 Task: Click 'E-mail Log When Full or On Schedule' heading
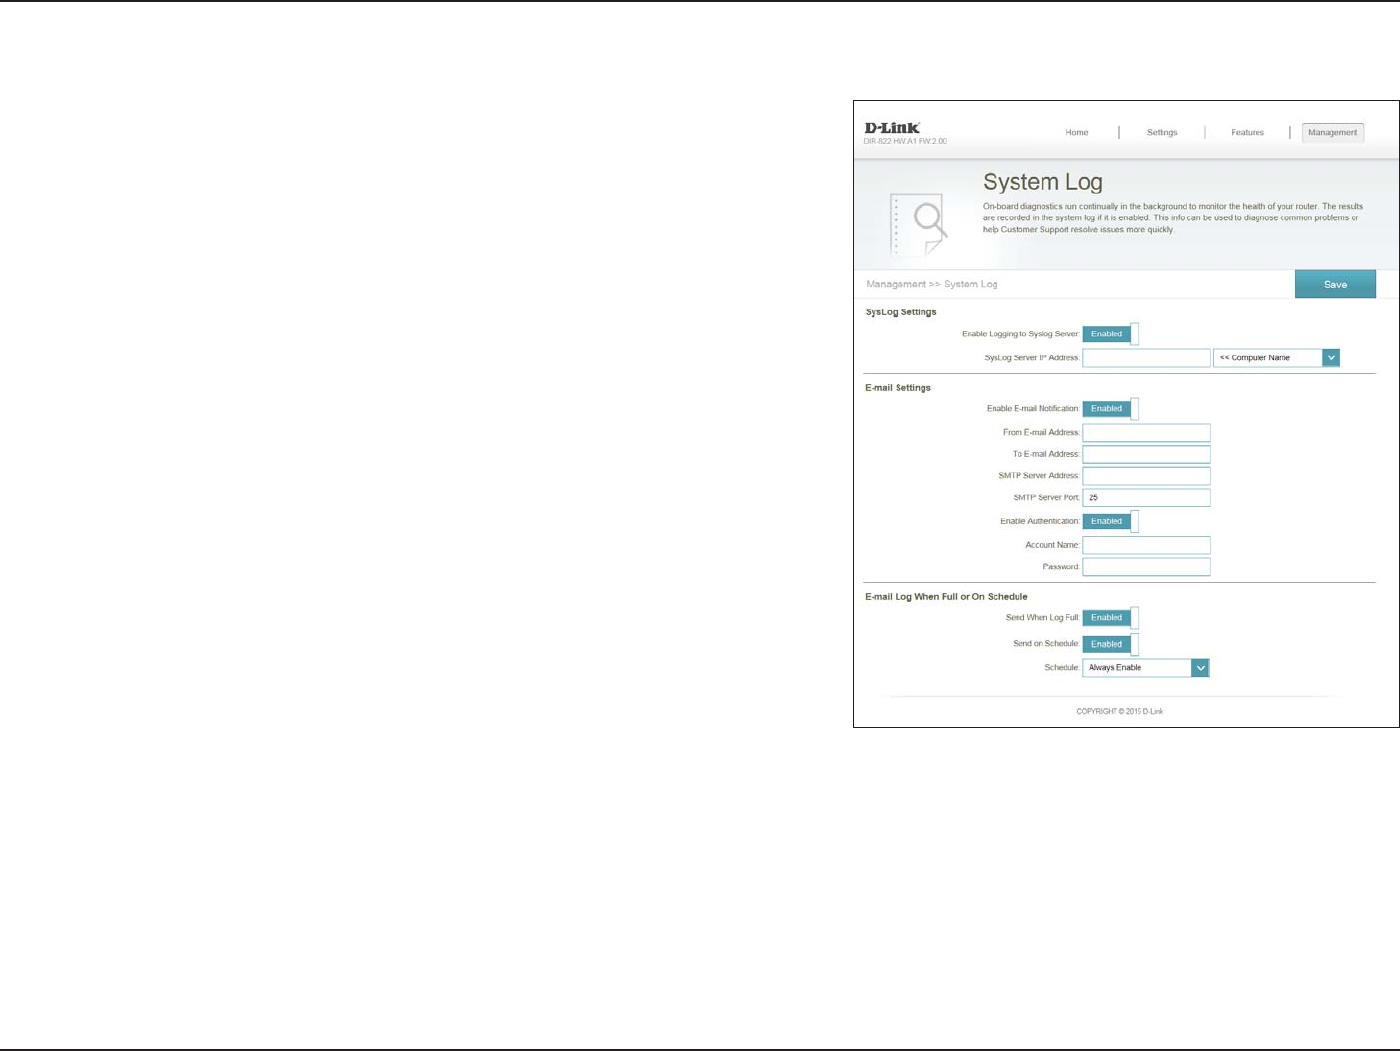tap(946, 597)
